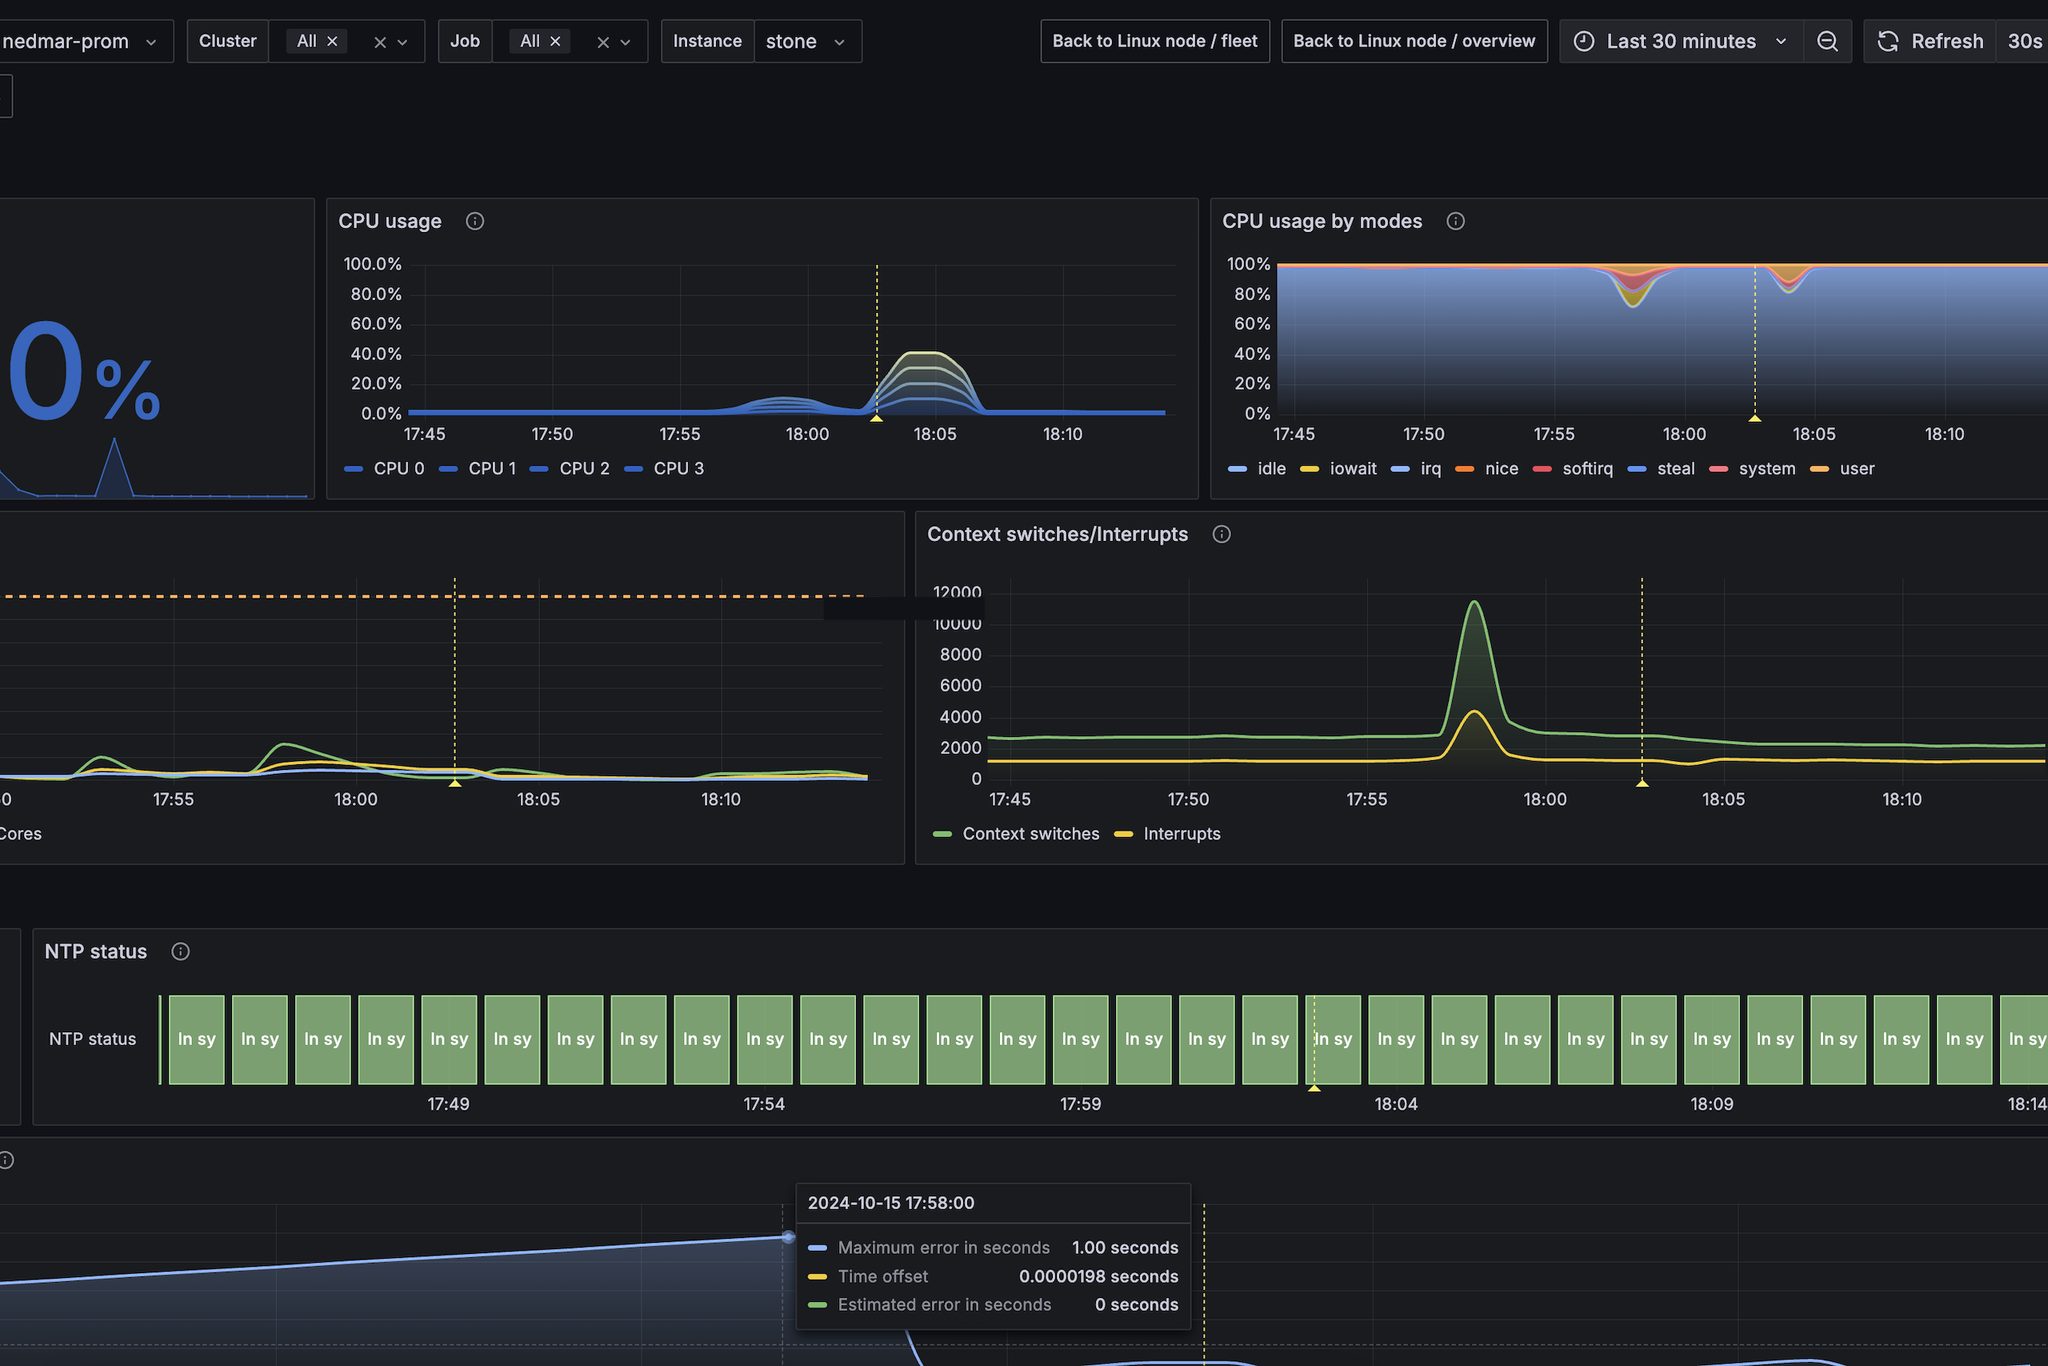The image size is (2048, 1366).
Task: Remove the All tag in Cluster filter
Action: point(332,41)
